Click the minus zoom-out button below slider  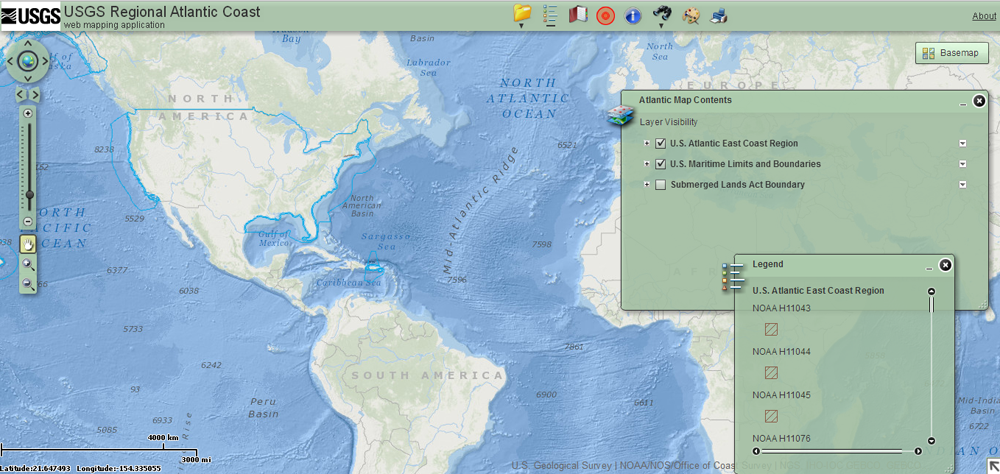27,221
